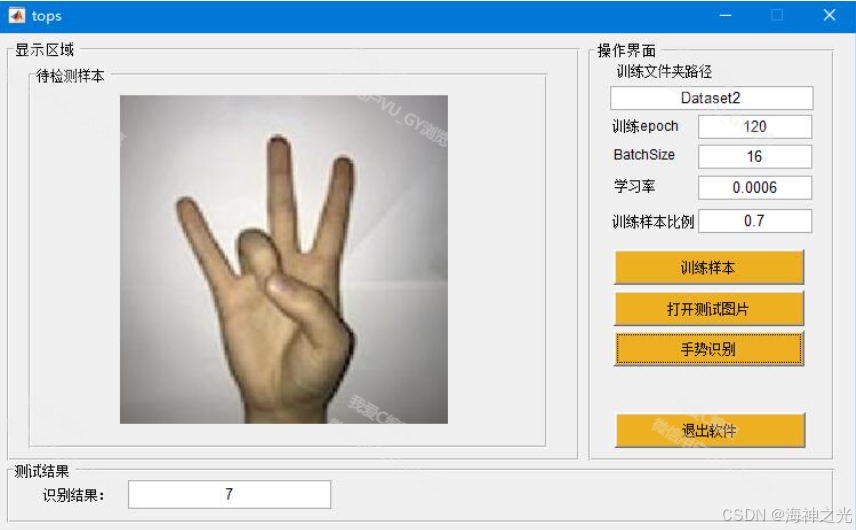
Task: Click the MATLAB icon in title bar
Action: click(17, 15)
